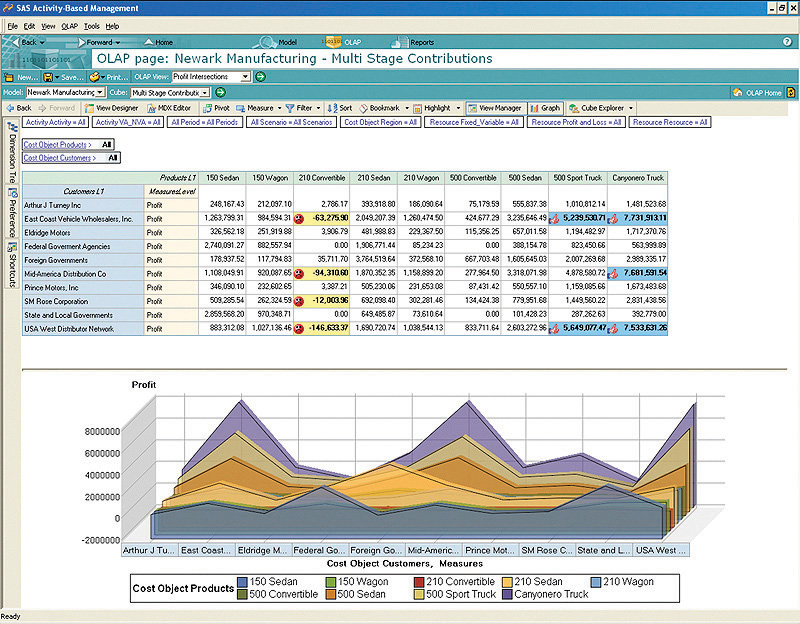Click the Resource Profit and Loss slicer
The height and width of the screenshot is (624, 800).
(576, 122)
